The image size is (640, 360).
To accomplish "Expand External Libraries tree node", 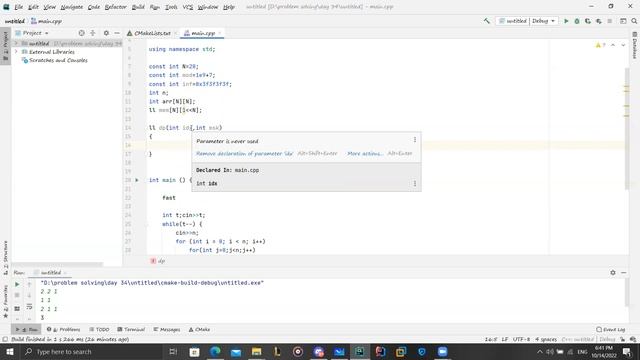I will pyautogui.click(x=16, y=52).
